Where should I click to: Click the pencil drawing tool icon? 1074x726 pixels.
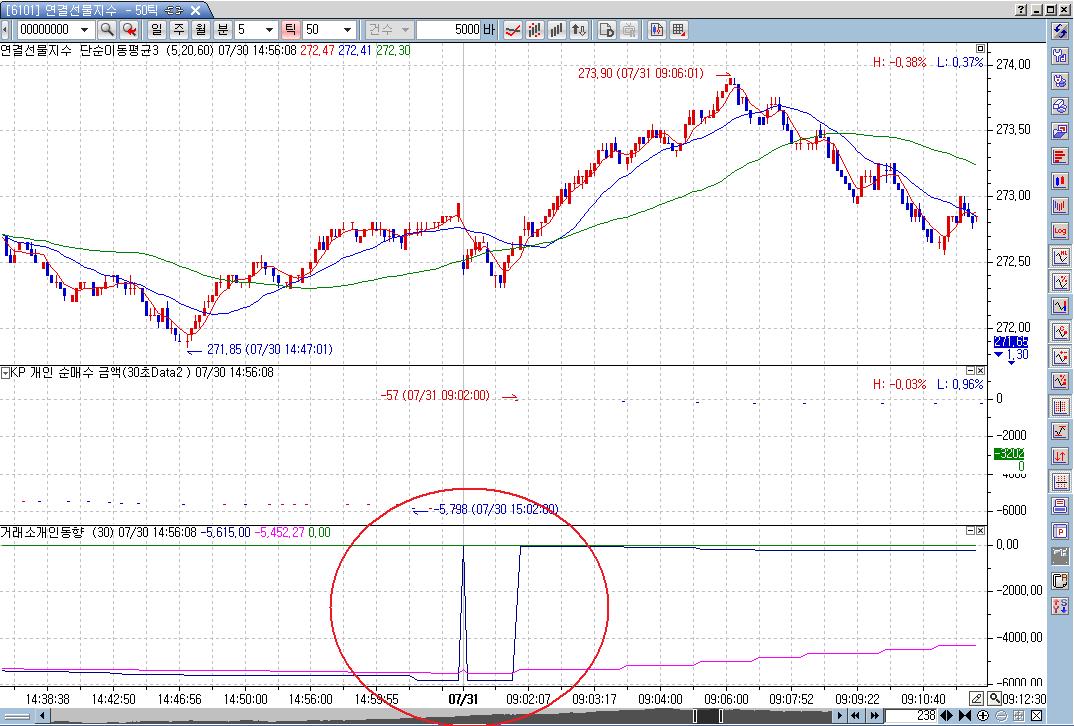coord(976,699)
